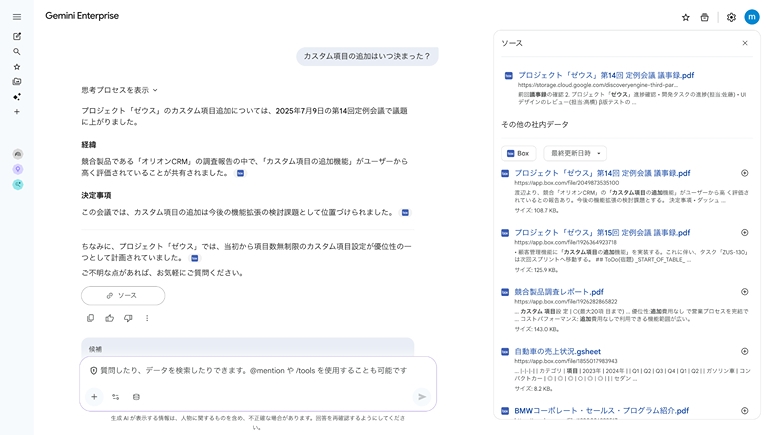Open tools settings icon in prompt box
The image size is (768, 435).
tap(116, 397)
